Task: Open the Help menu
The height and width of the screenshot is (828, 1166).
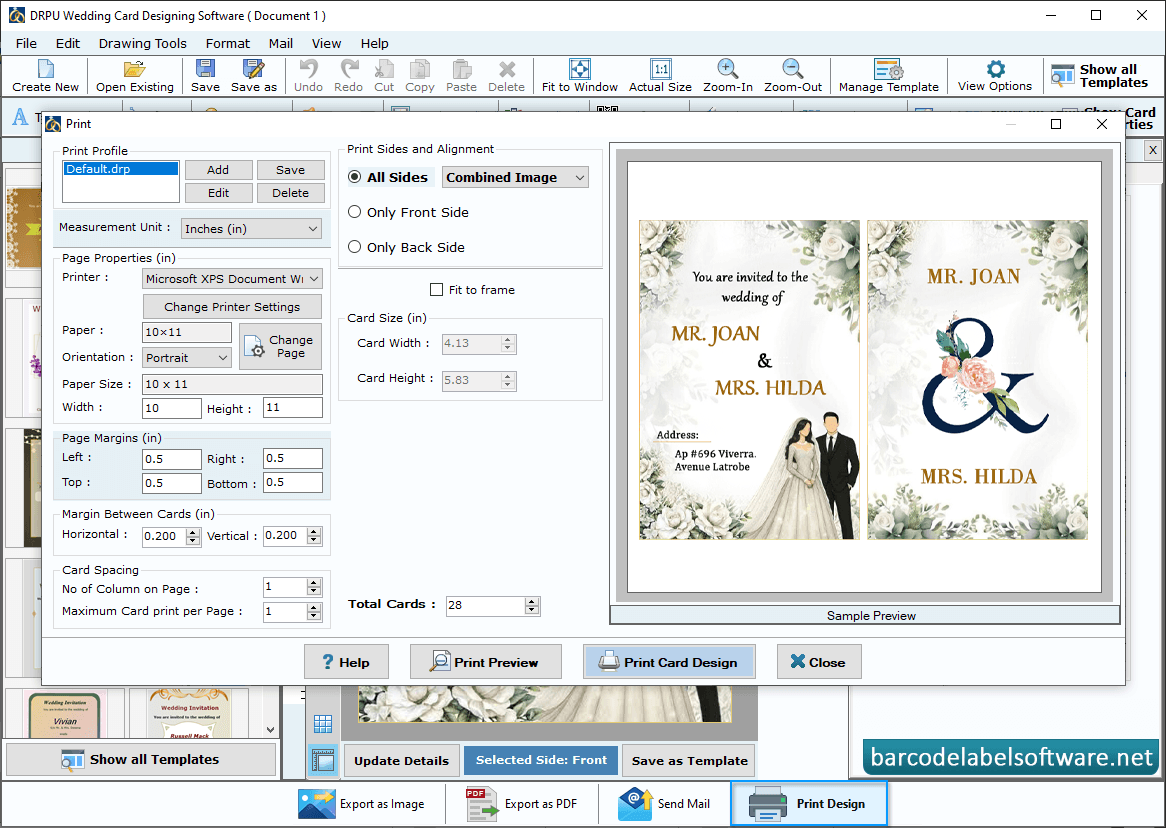Action: [375, 43]
